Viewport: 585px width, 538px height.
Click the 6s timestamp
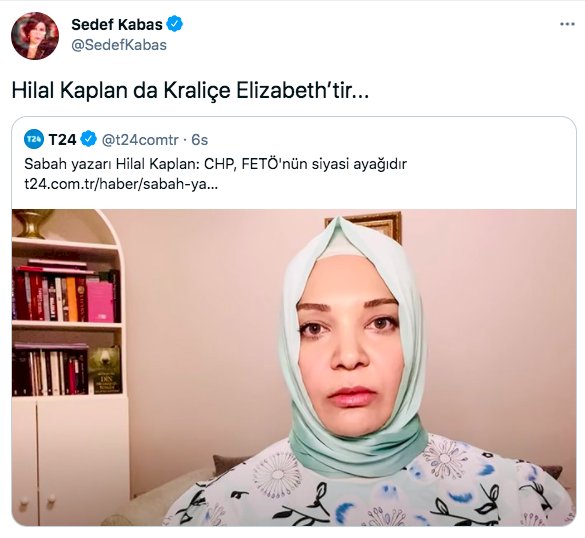[x=199, y=140]
